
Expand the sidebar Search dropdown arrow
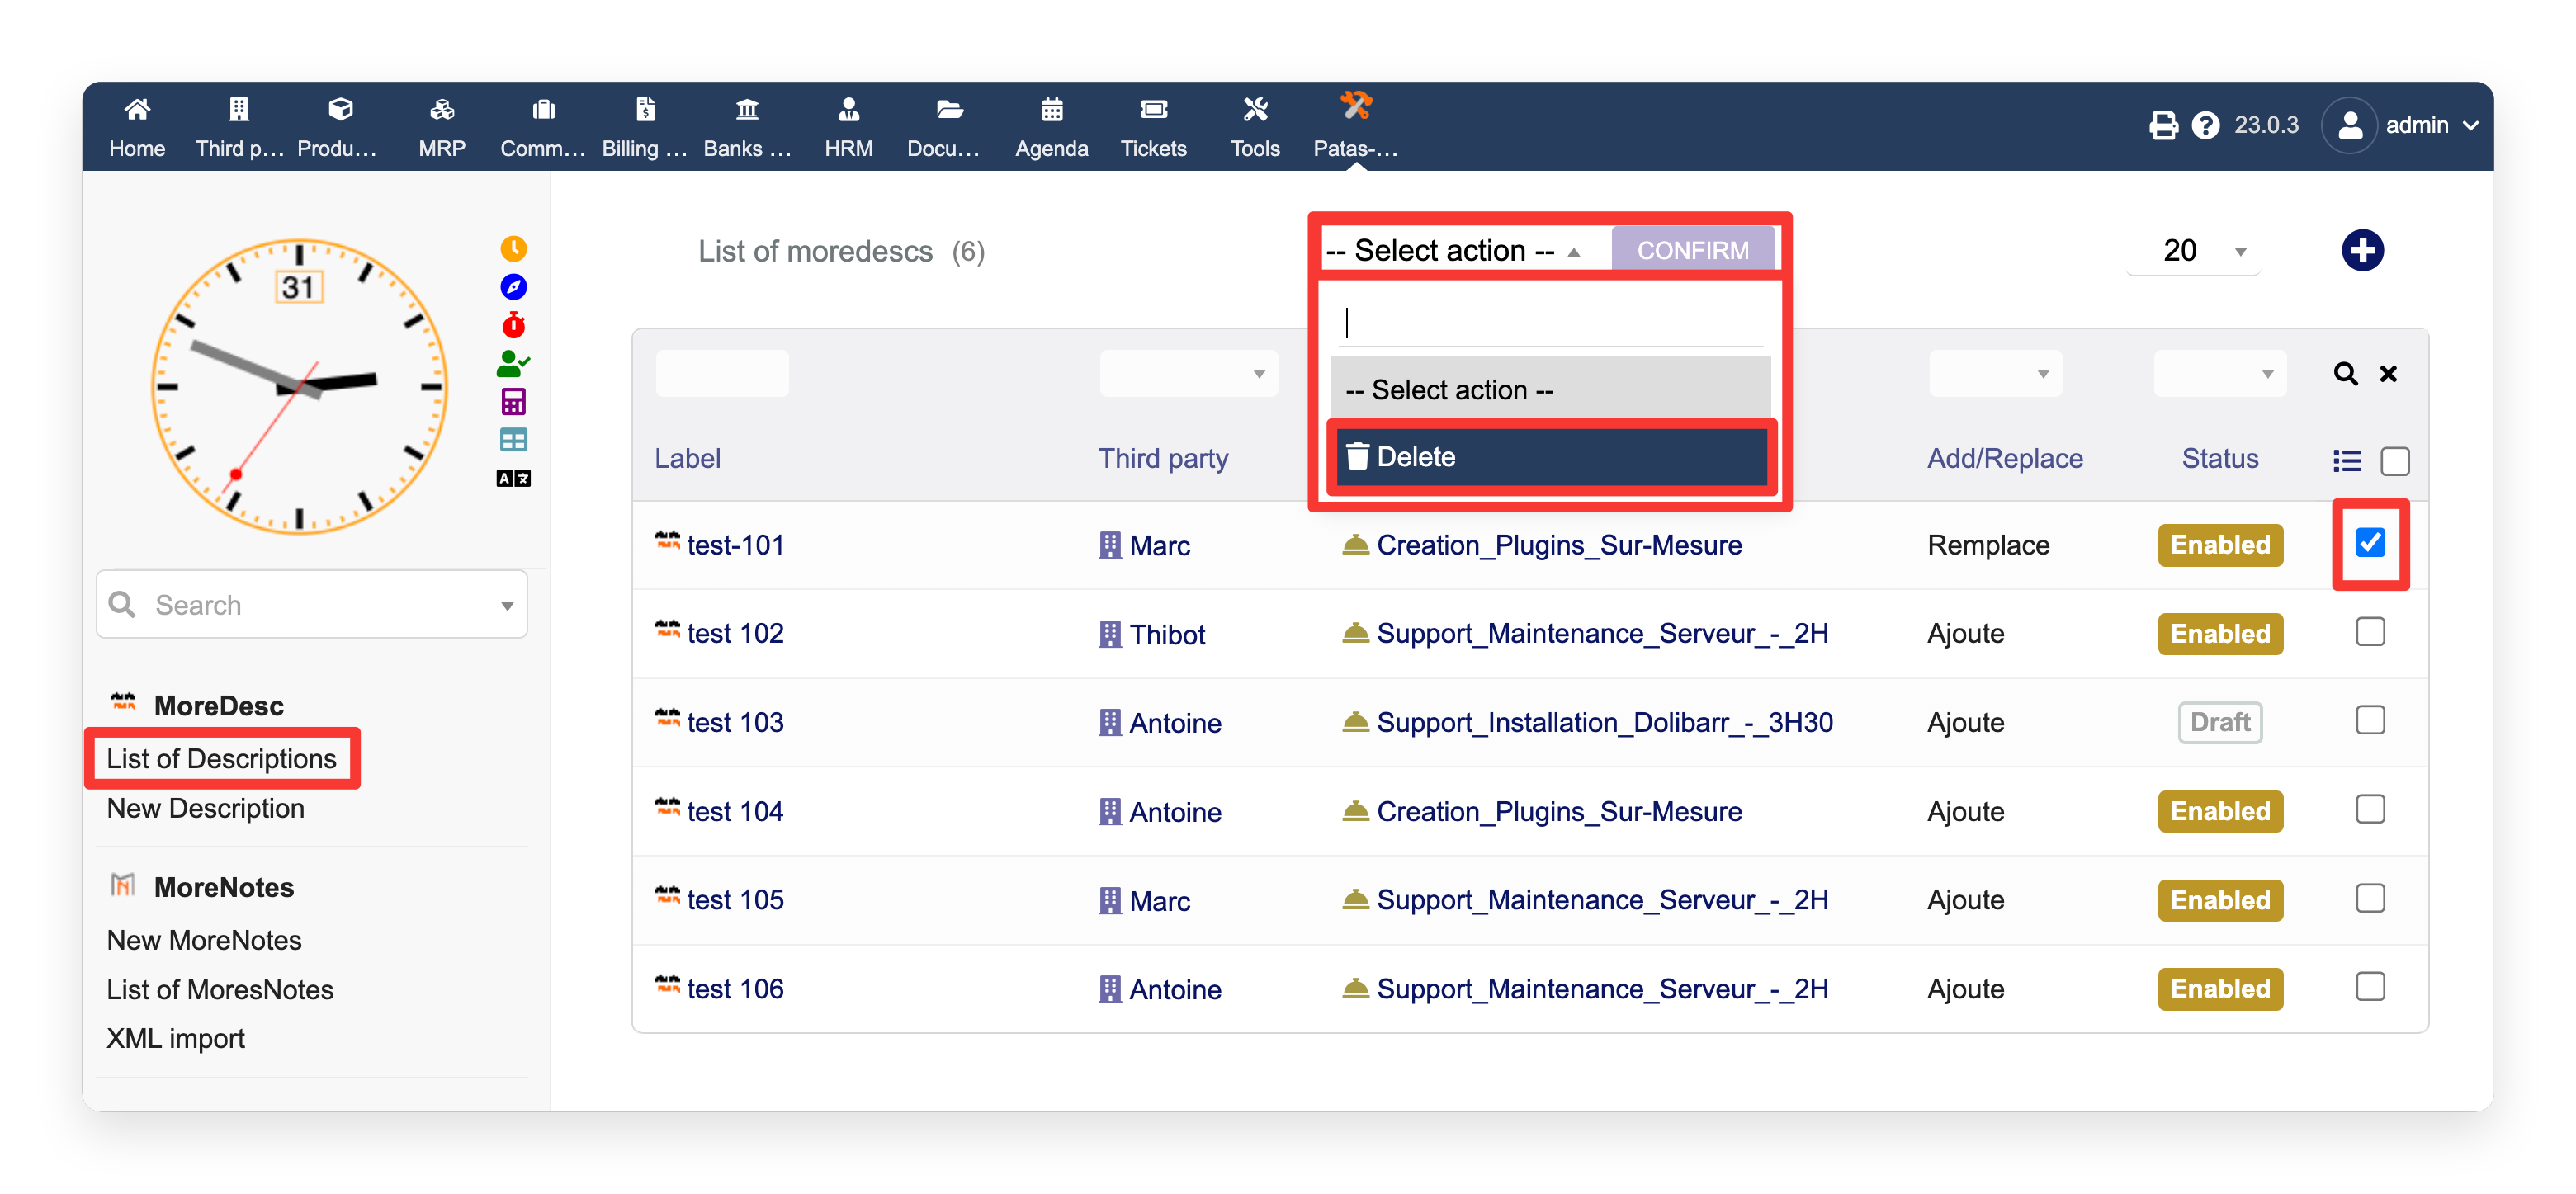[x=507, y=606]
